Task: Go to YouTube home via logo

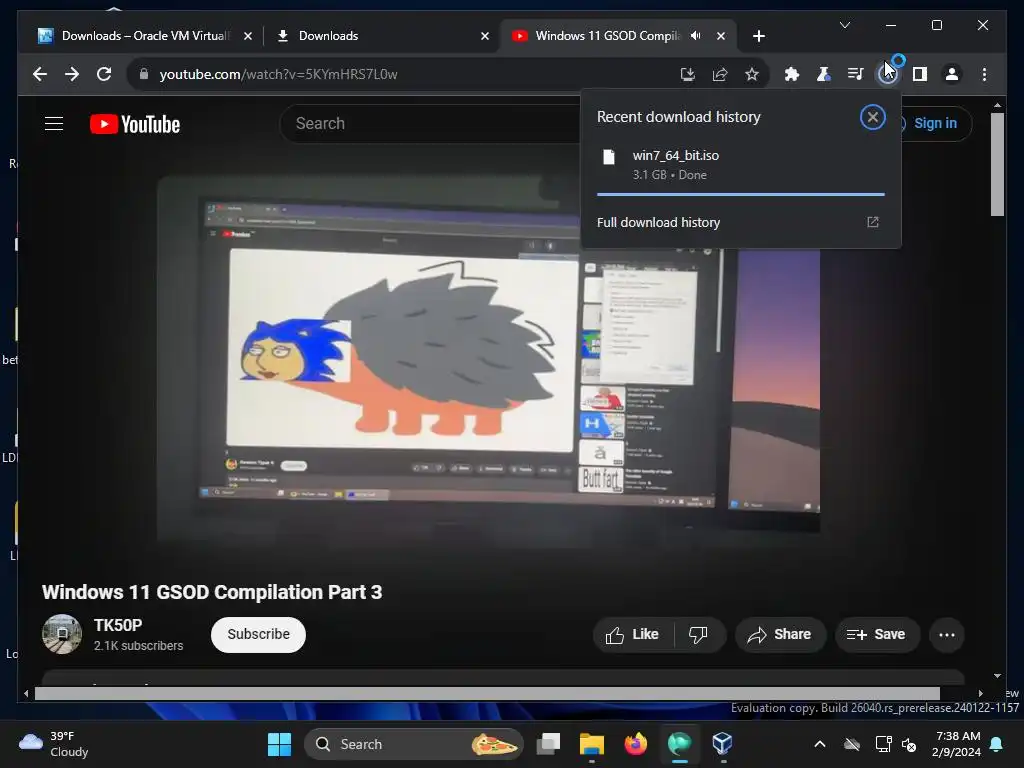Action: (x=135, y=124)
